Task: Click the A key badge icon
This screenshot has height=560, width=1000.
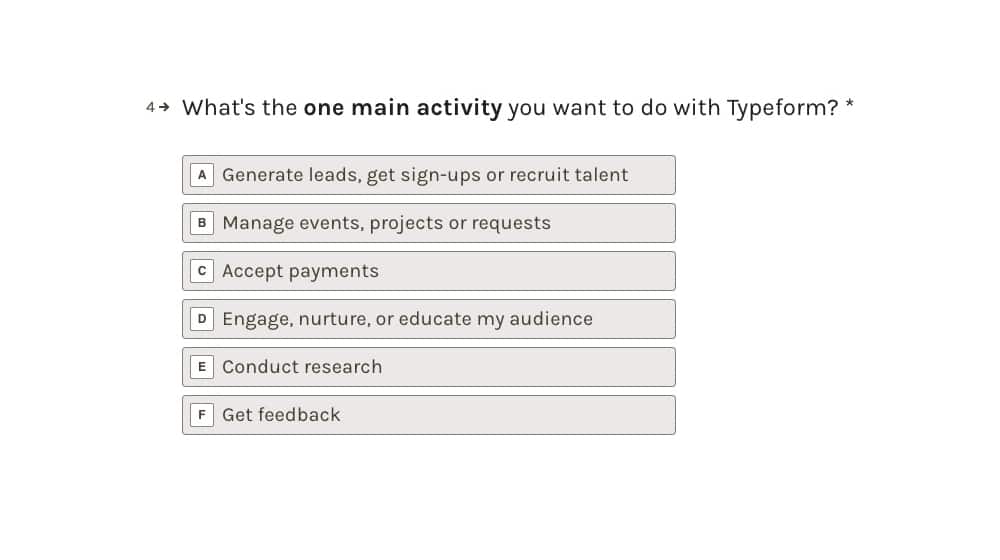Action: click(202, 175)
